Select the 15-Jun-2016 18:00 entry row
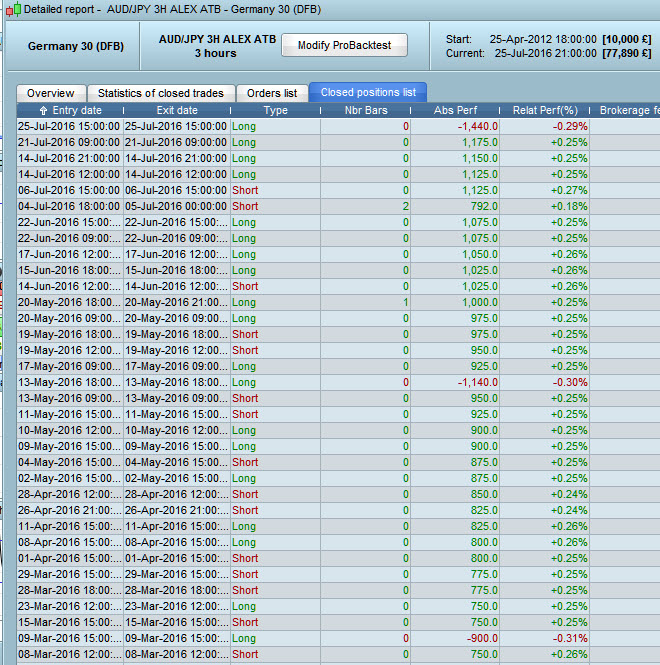 point(338,270)
